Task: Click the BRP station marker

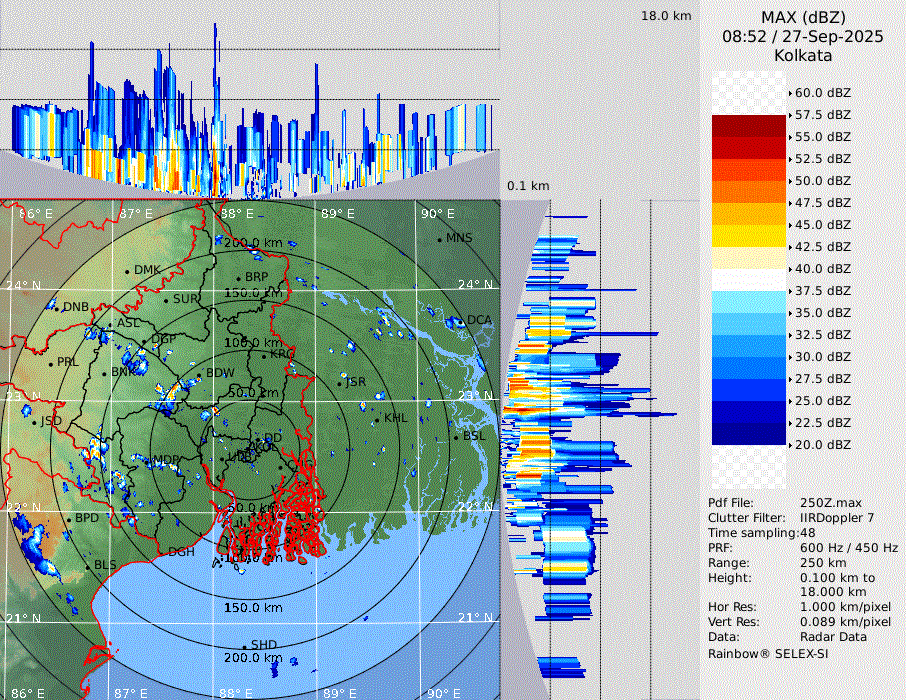Action: click(239, 278)
